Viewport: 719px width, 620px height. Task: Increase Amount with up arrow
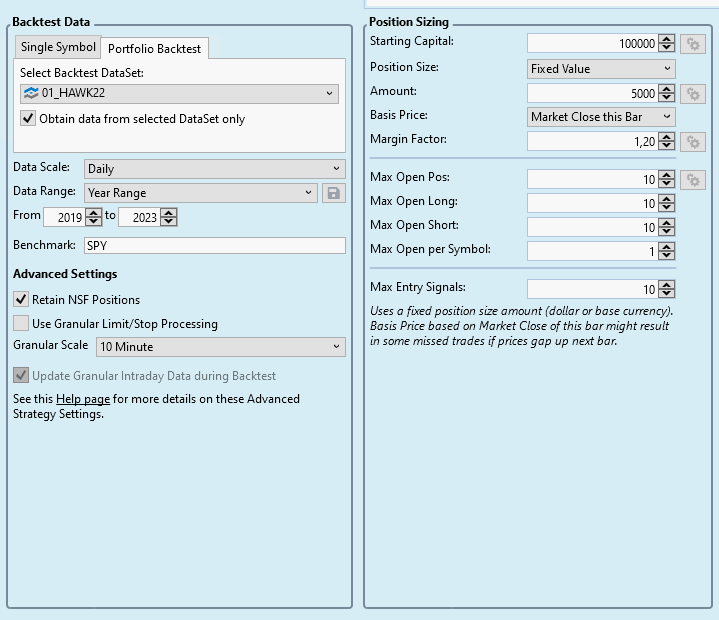coord(667,89)
